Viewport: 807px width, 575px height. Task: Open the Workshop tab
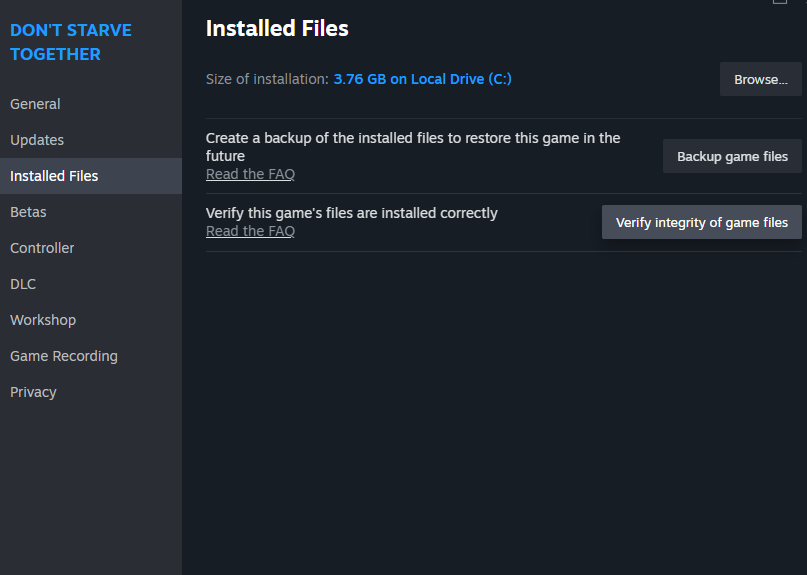[x=43, y=320]
